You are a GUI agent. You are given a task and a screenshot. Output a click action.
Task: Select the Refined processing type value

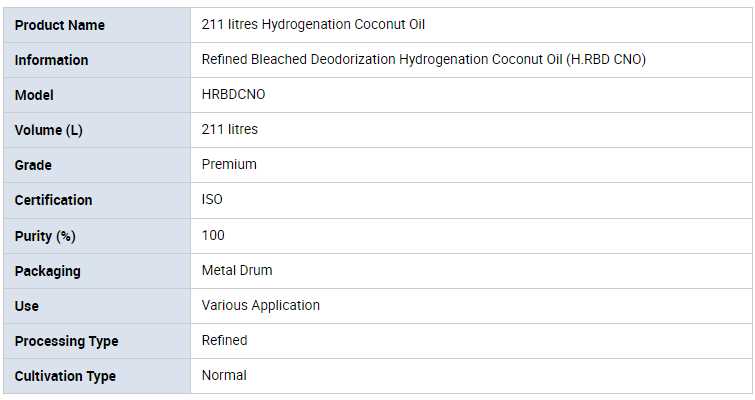click(x=224, y=340)
